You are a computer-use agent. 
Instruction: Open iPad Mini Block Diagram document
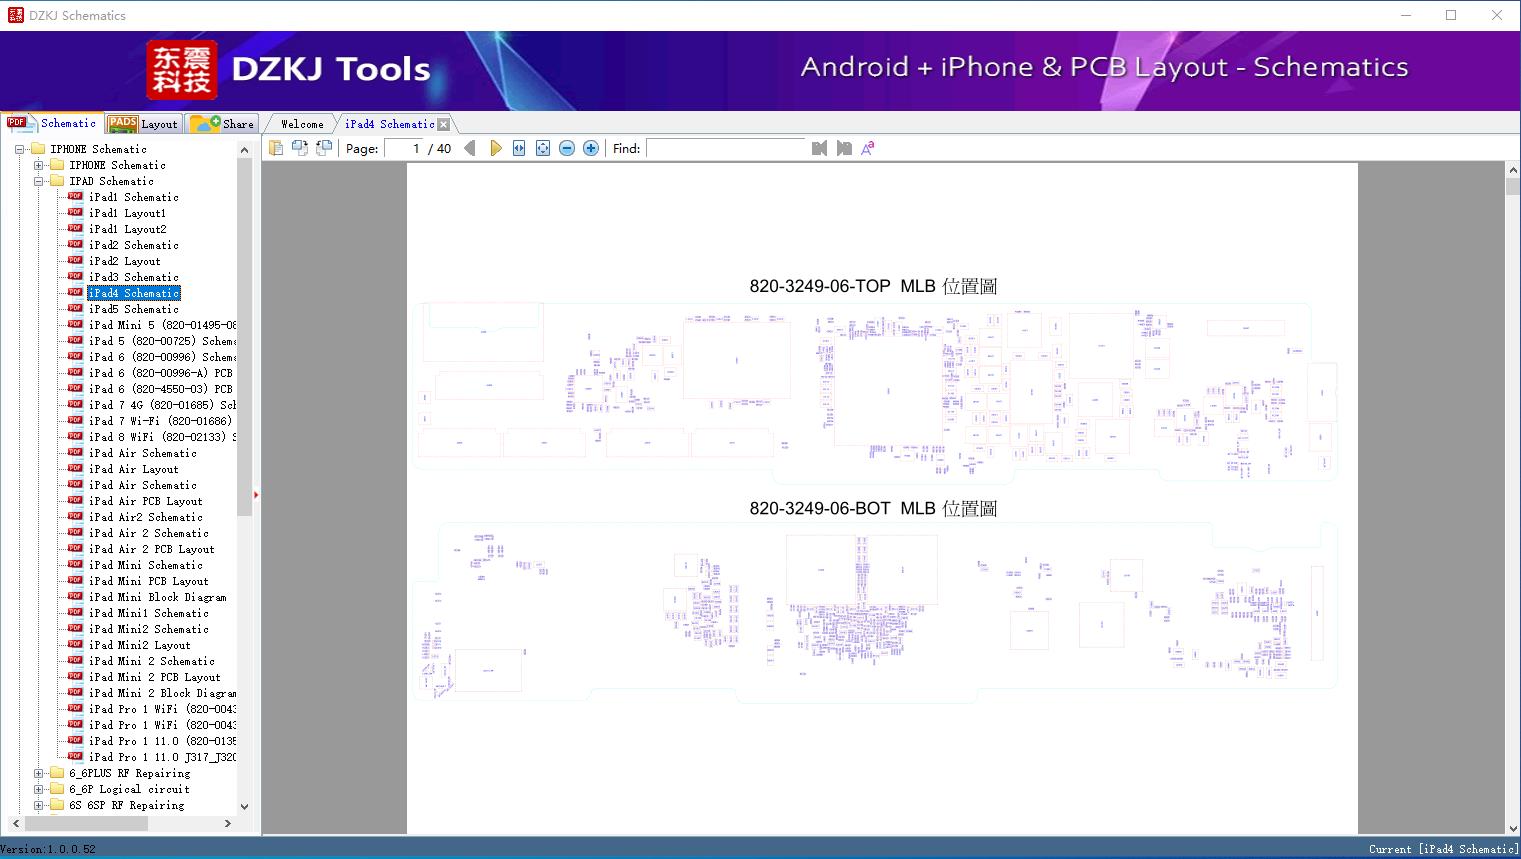tap(157, 597)
